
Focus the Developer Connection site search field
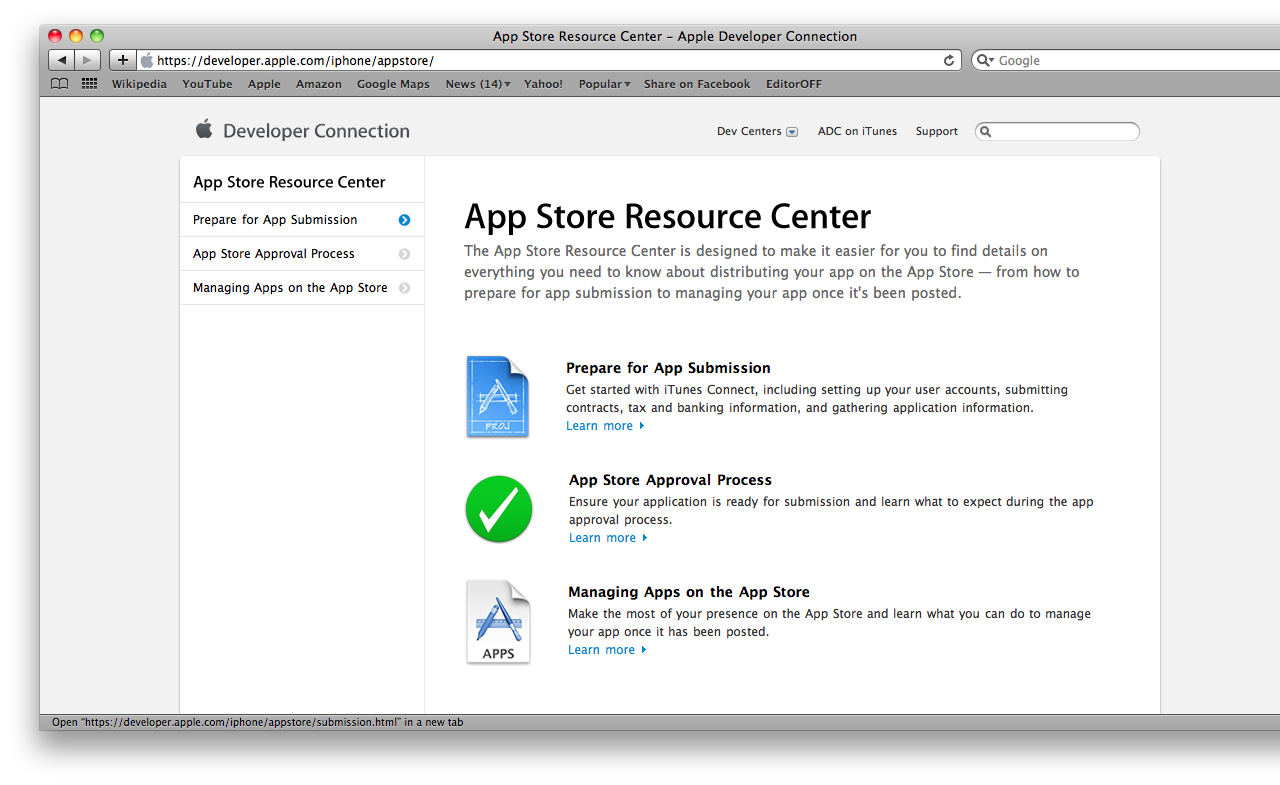point(1057,131)
